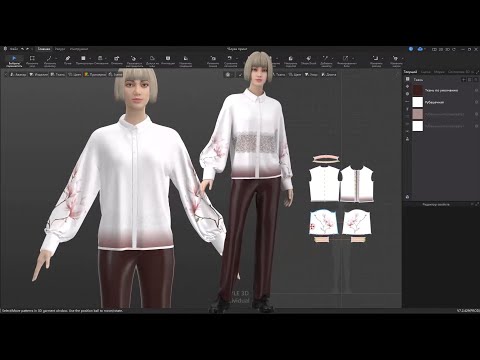Click the tag-shaped tool in the ribbon
Viewport: 480px width, 360px height.
[x=309, y=60]
